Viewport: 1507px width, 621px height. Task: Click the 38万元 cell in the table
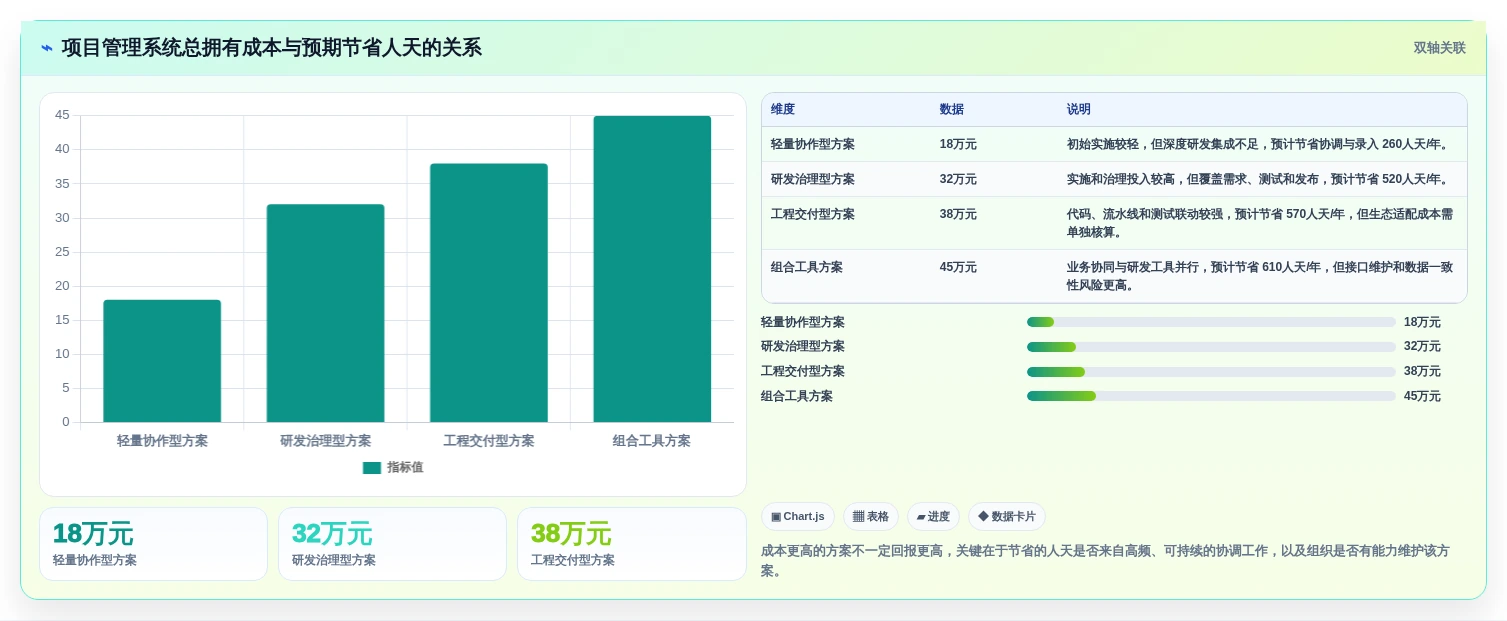click(958, 215)
